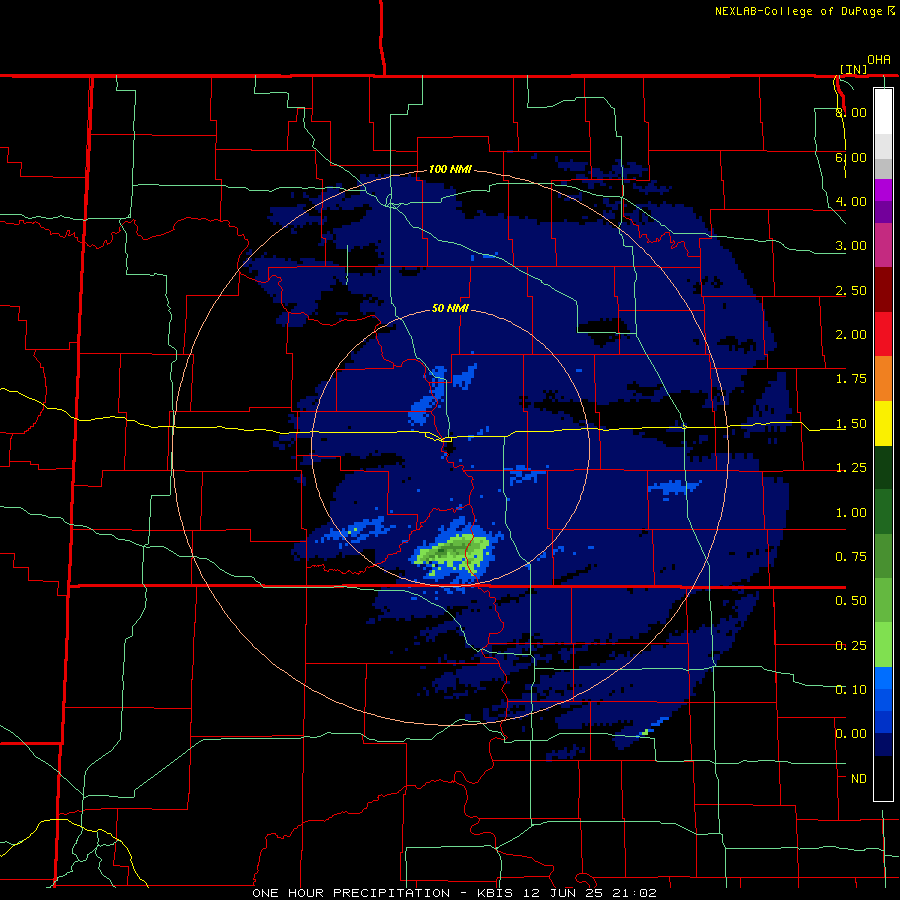This screenshot has height=900, width=900.
Task: Select the white swatch in the legend bar
Action: pyautogui.click(x=883, y=111)
